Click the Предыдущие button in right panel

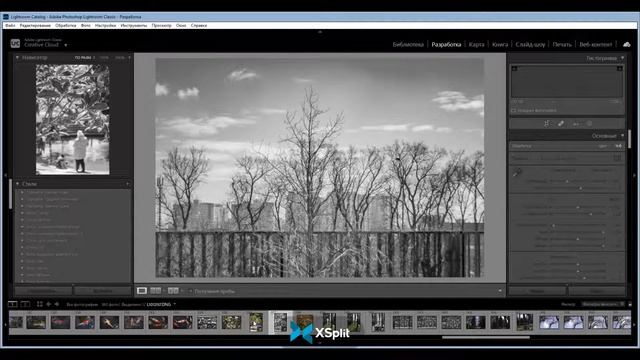pyautogui.click(x=537, y=291)
